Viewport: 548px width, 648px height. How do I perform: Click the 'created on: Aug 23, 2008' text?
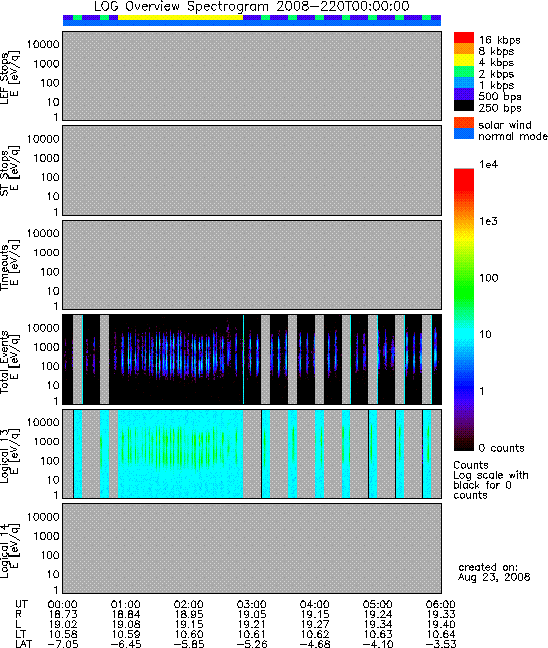(x=494, y=572)
